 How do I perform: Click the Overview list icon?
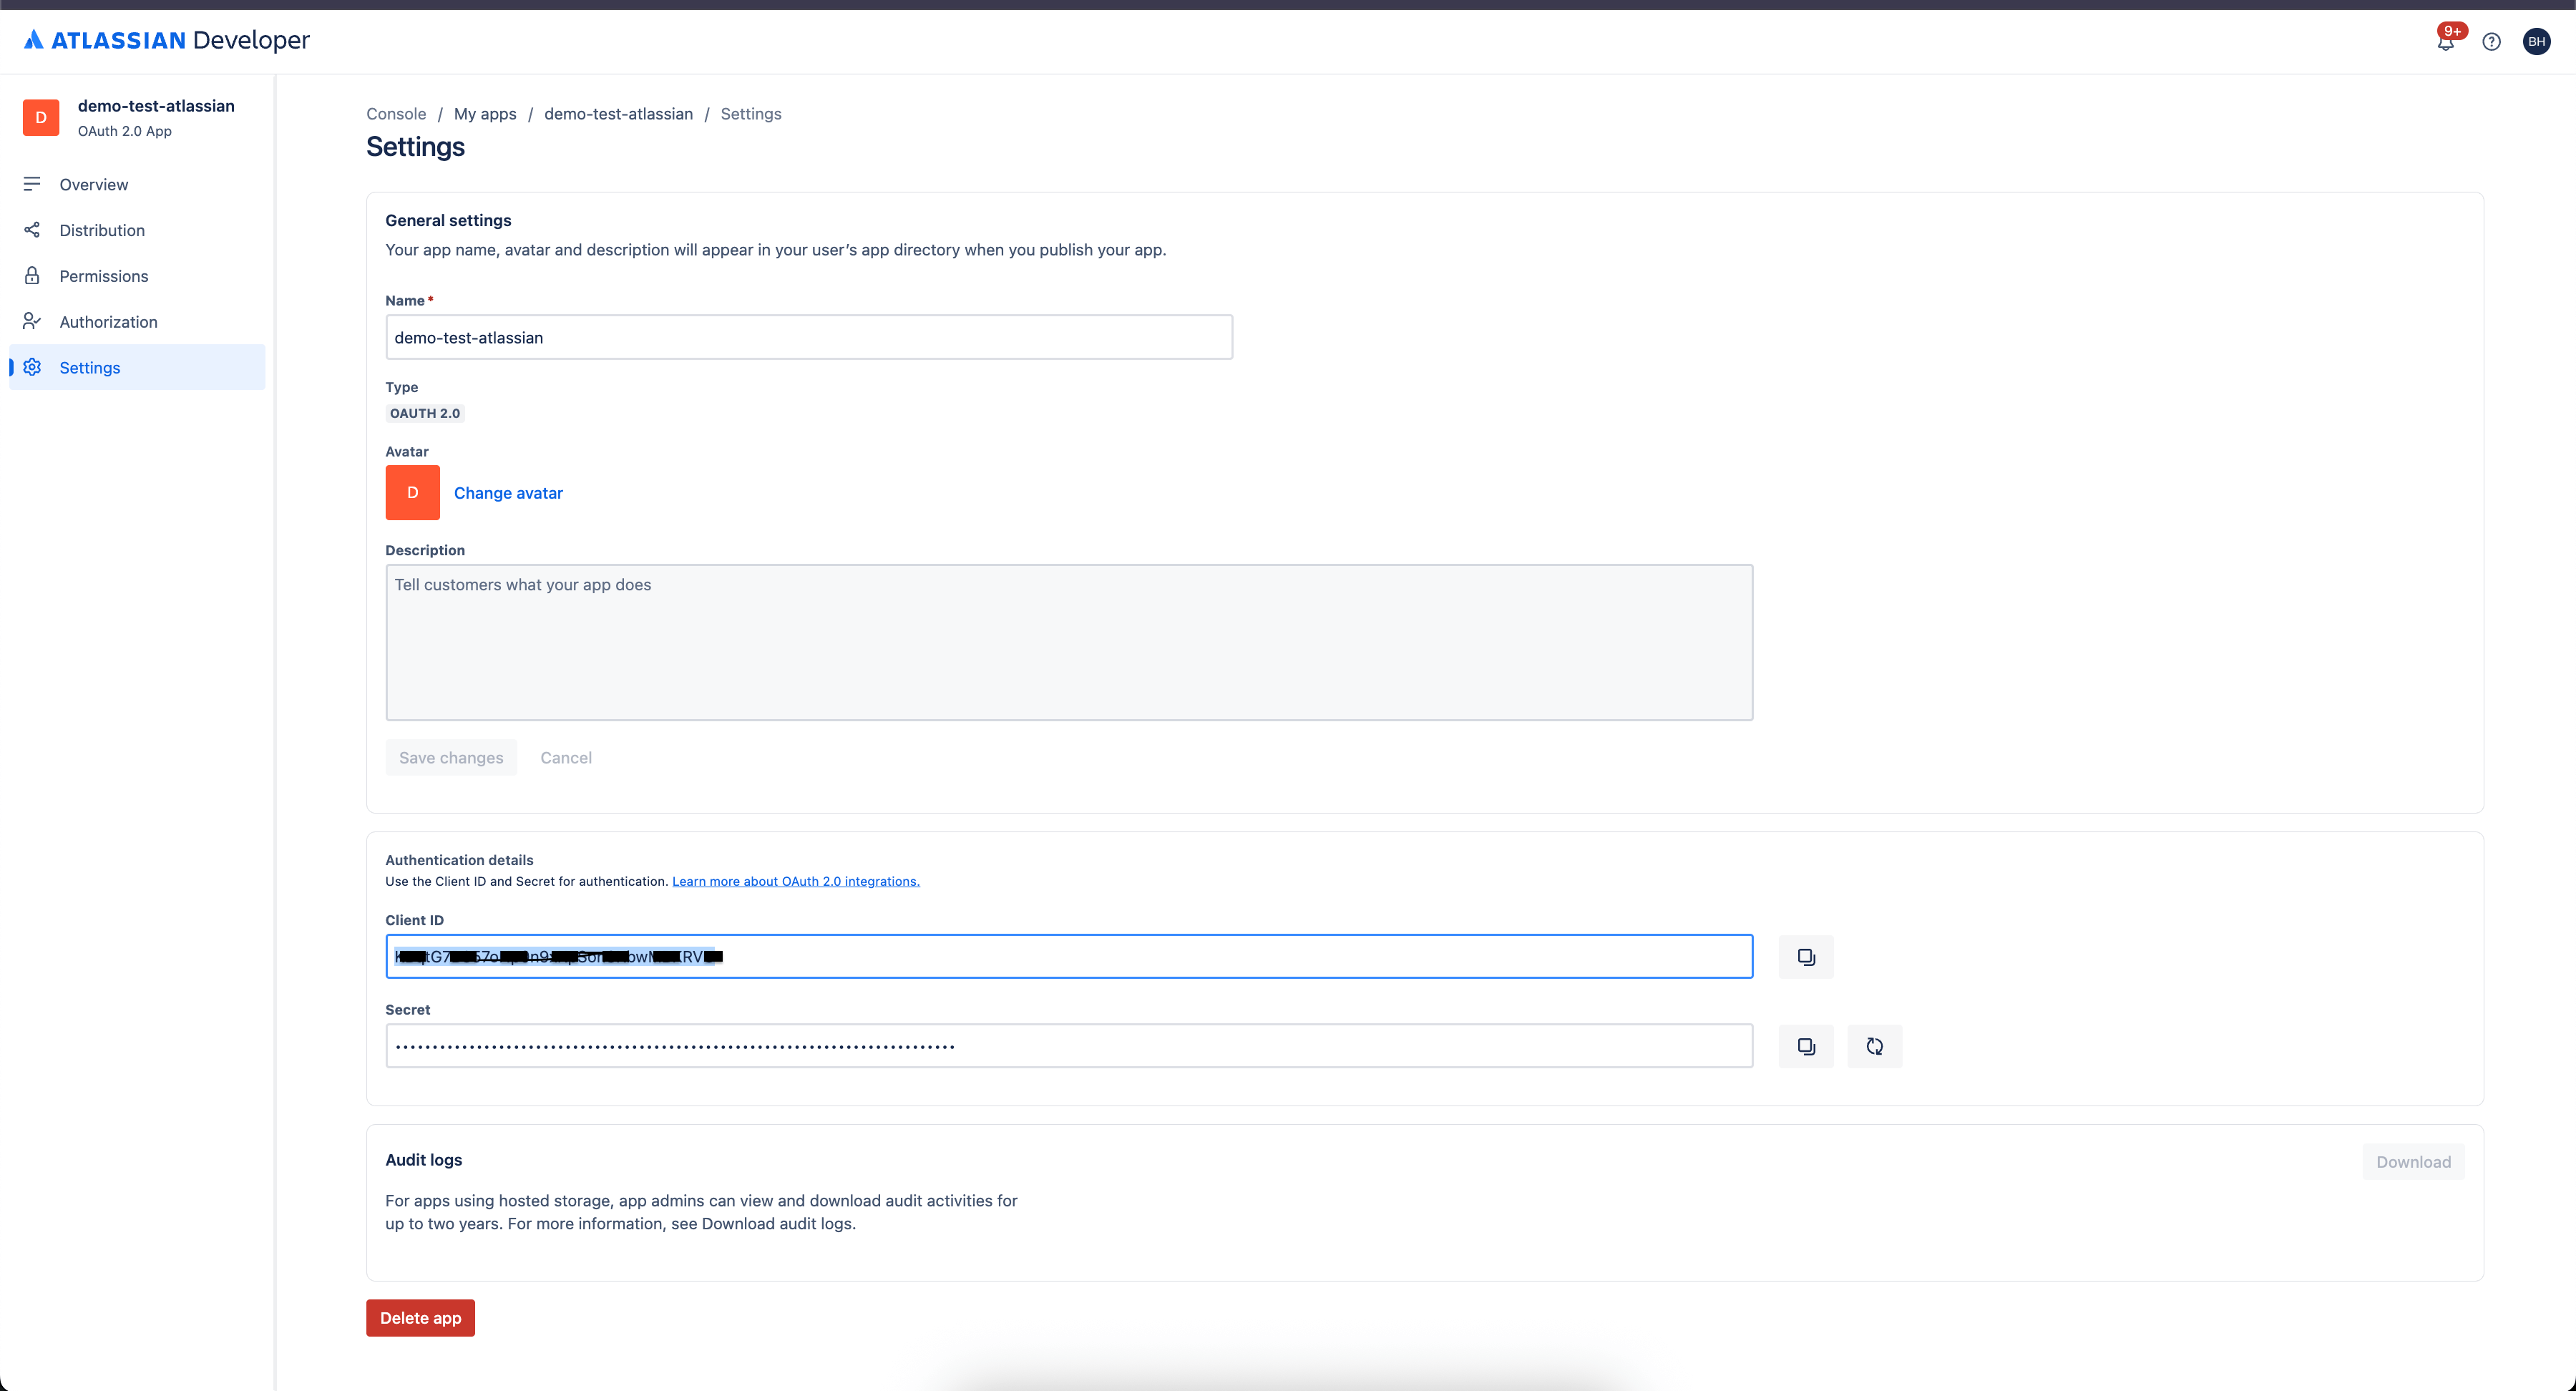tap(32, 184)
